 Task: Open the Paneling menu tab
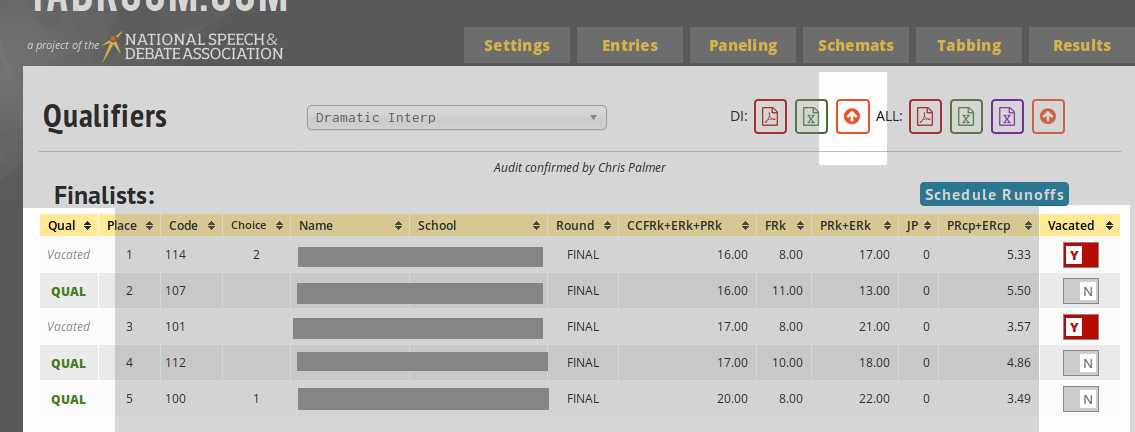(743, 45)
